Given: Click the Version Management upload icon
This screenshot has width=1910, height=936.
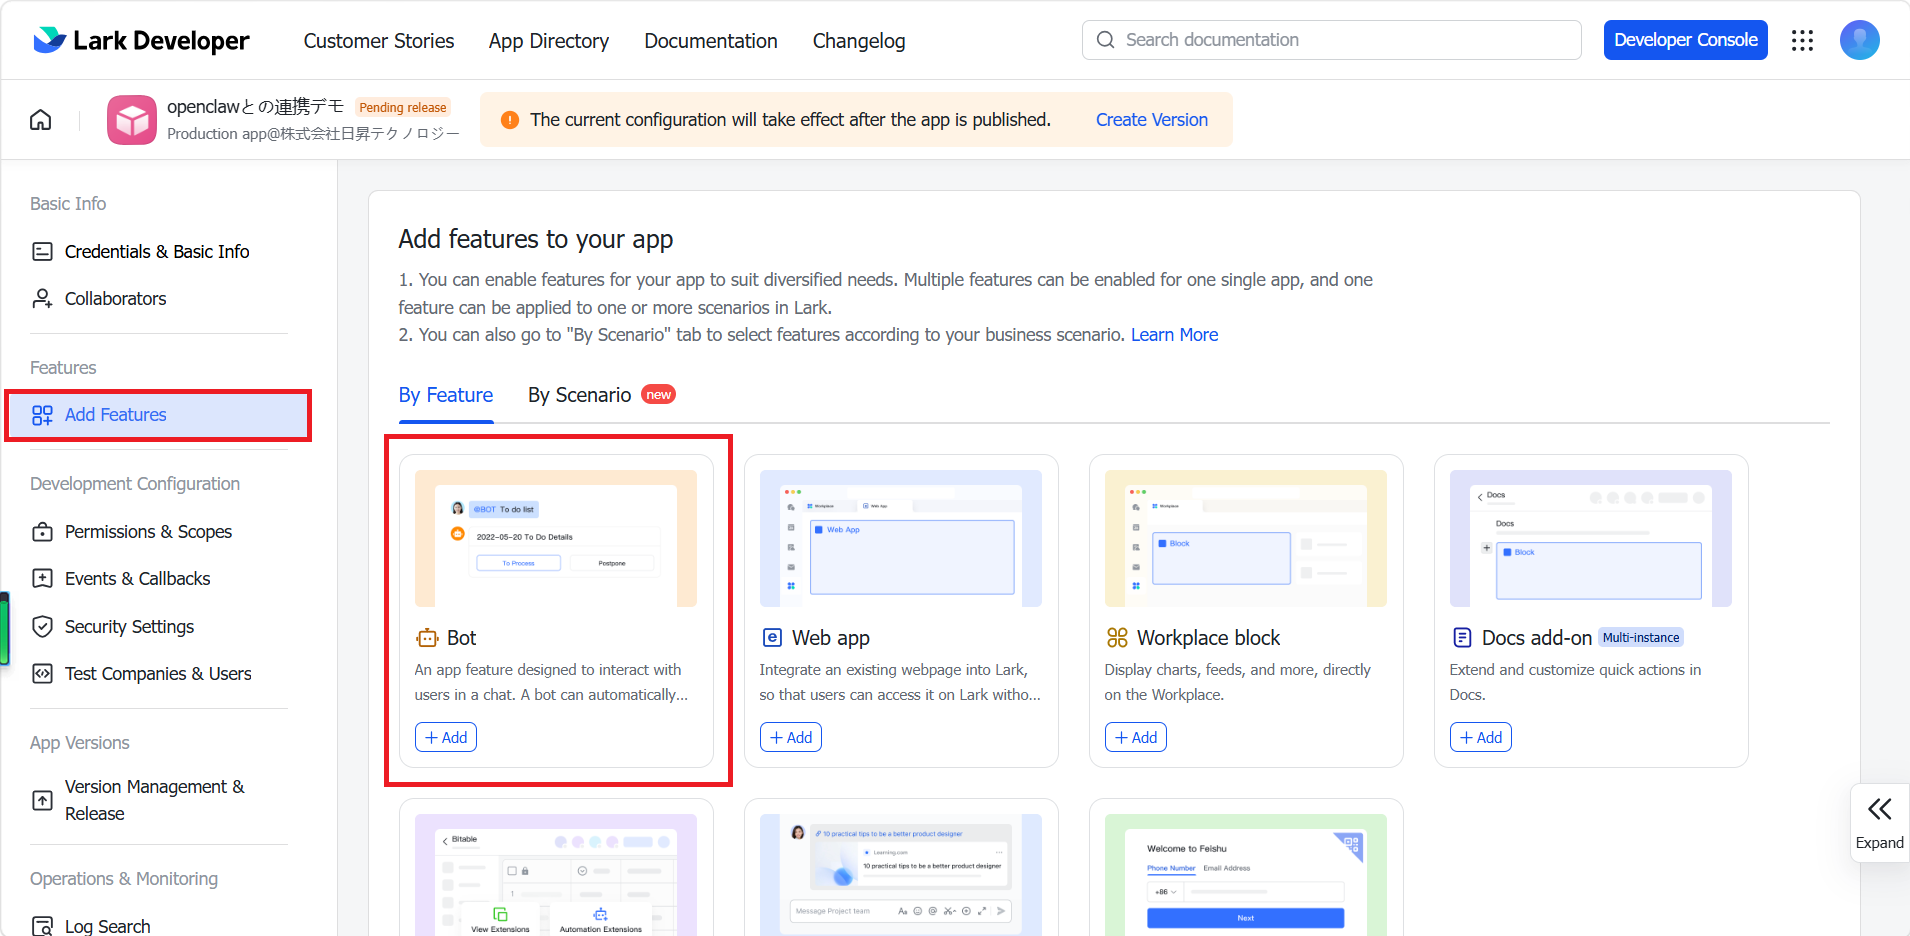Looking at the screenshot, I should [42, 800].
